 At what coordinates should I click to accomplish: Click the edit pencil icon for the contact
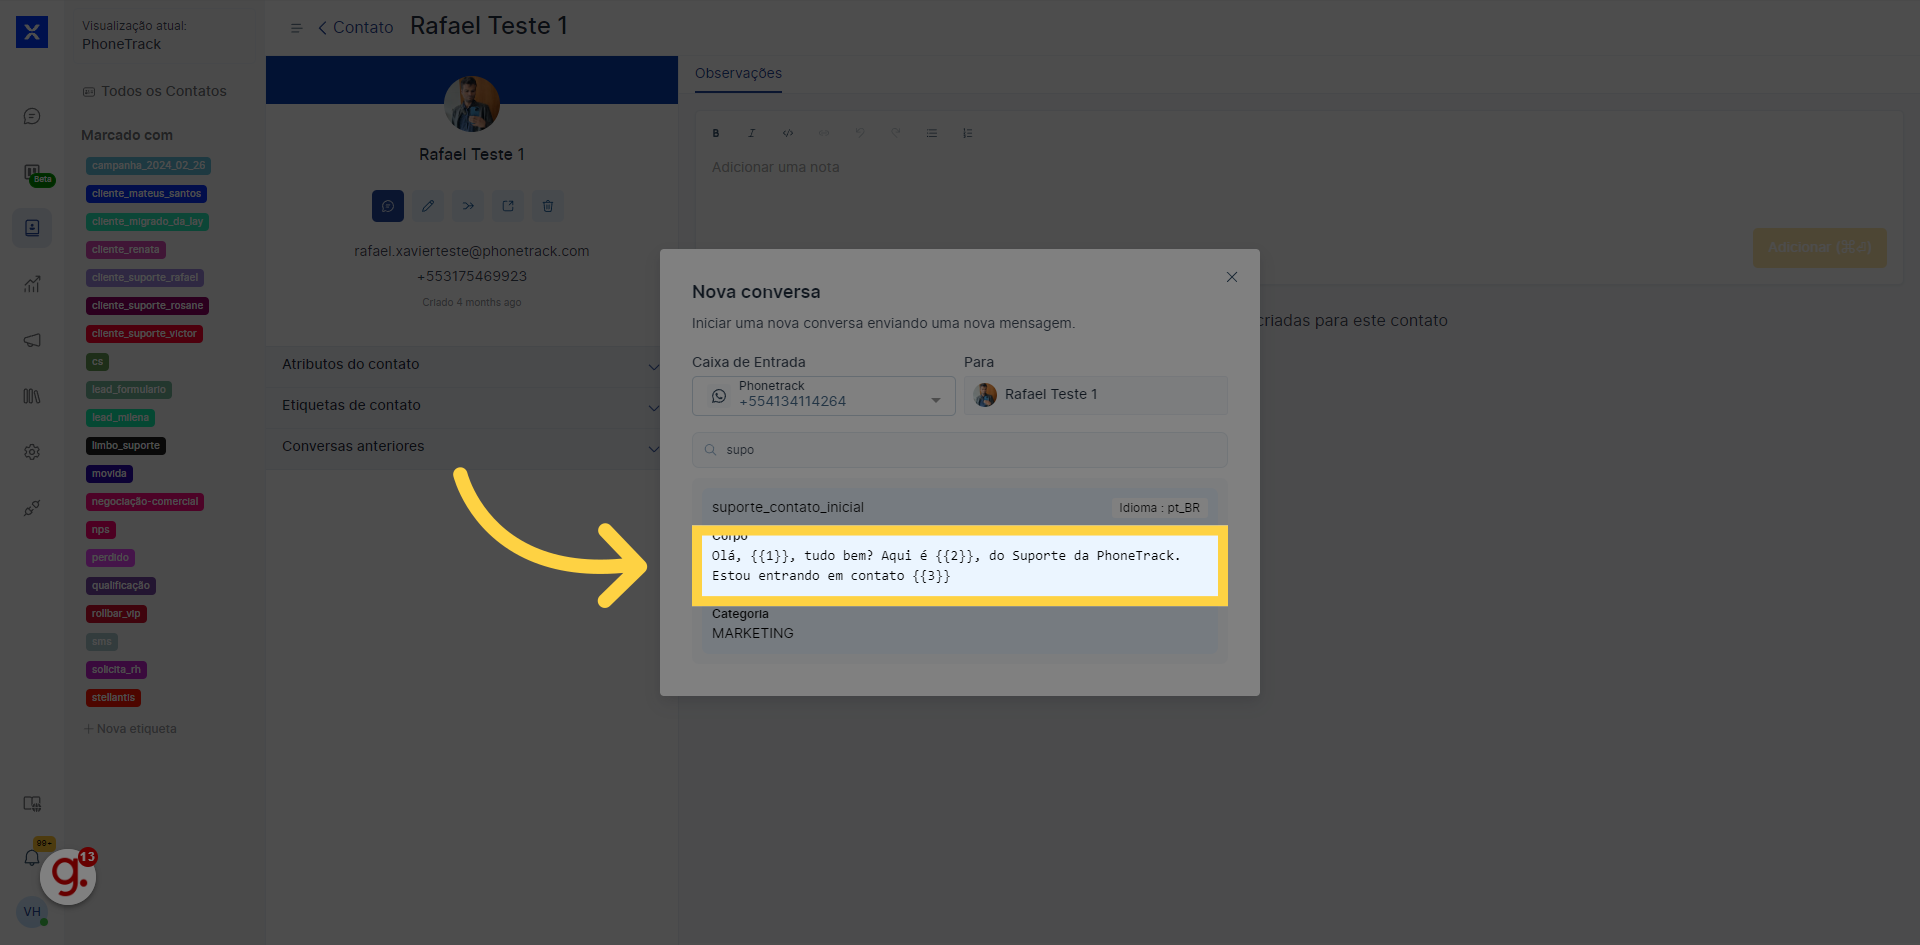(428, 206)
